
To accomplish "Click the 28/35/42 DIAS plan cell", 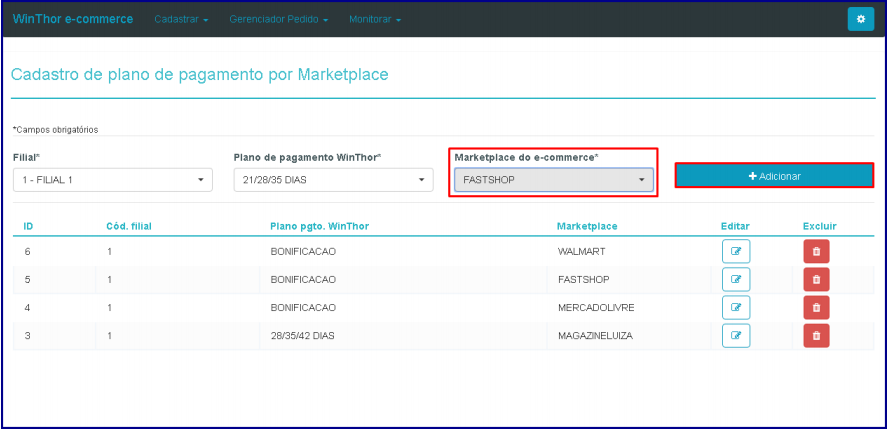I will (302, 336).
